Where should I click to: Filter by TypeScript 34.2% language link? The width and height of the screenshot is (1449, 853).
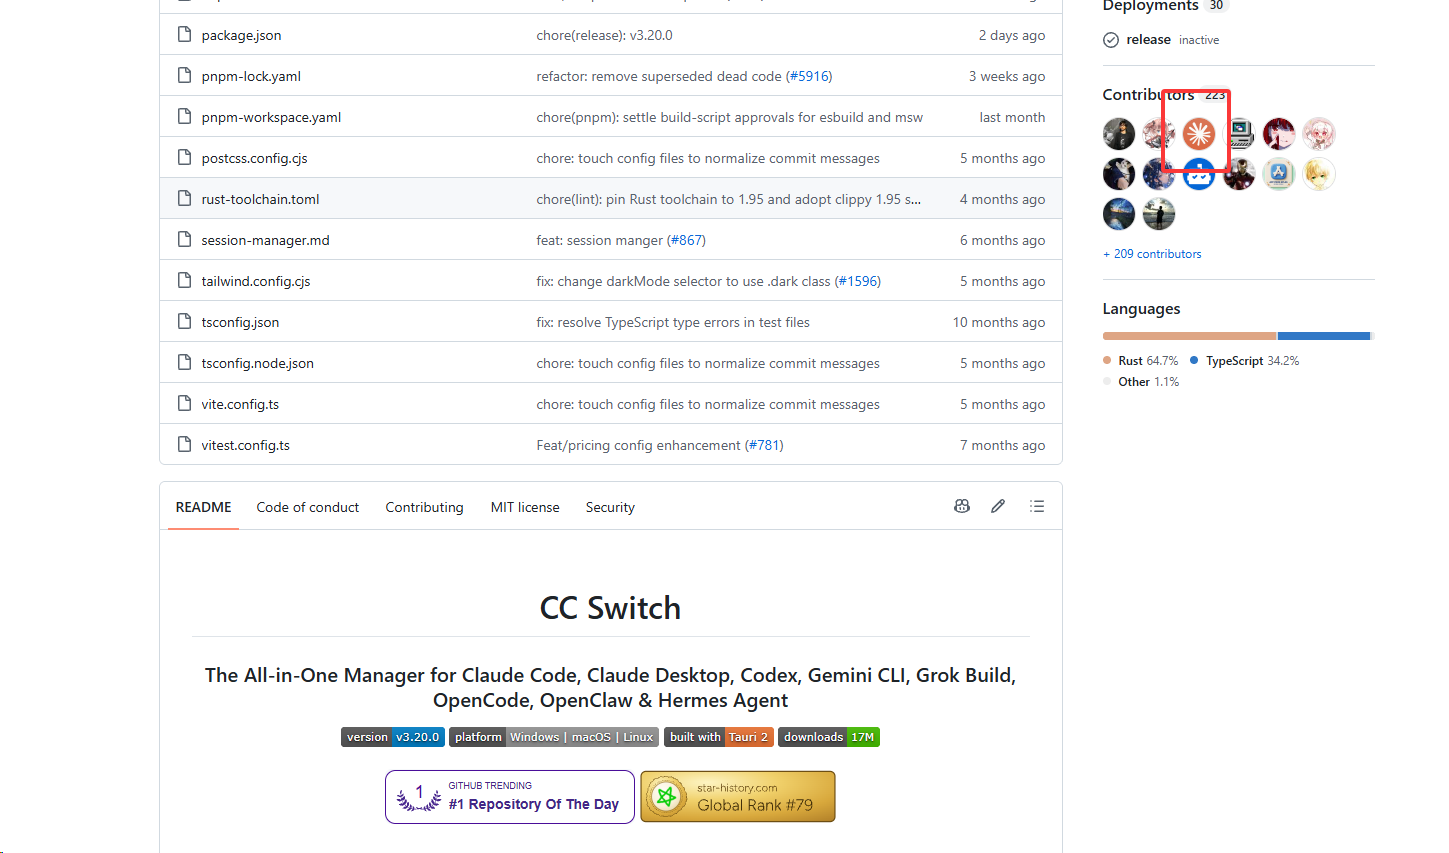click(x=1245, y=361)
